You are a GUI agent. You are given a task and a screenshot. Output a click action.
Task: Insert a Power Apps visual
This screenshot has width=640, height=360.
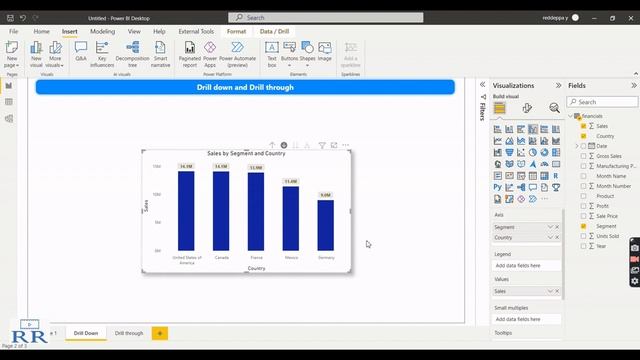point(210,54)
